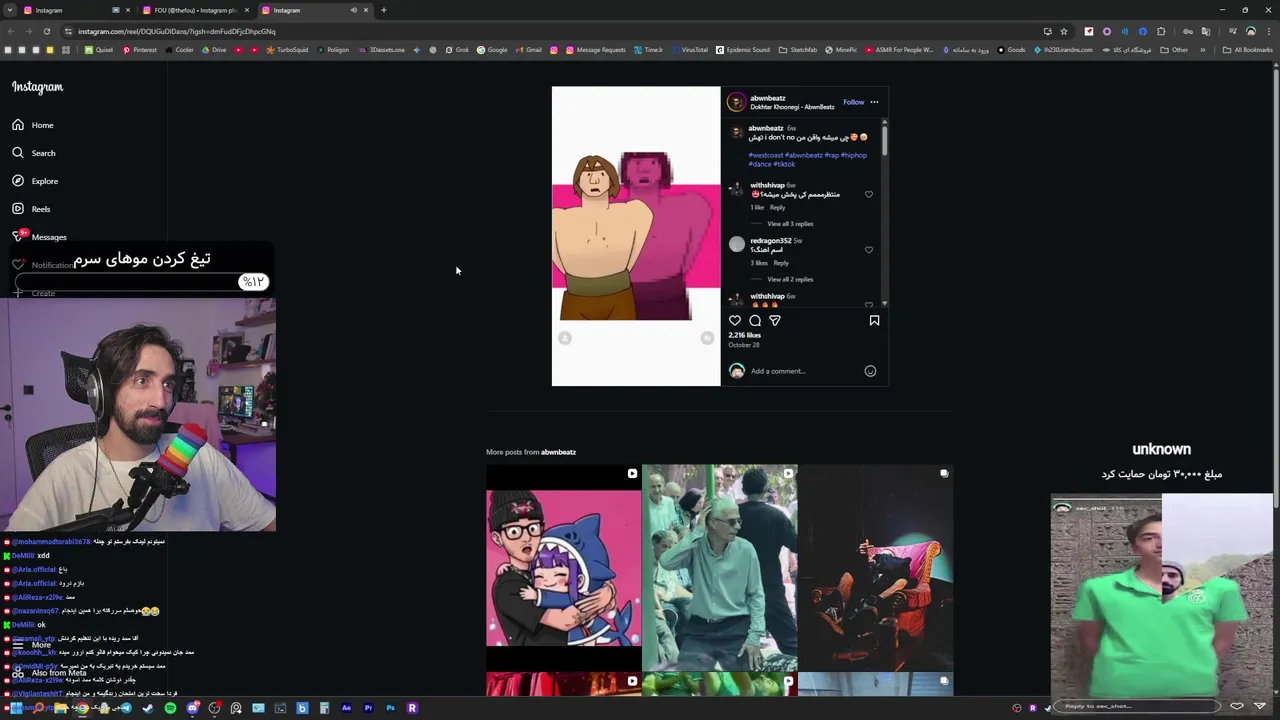Viewport: 1280px width, 720px height.
Task: Close the active Instagram tab
Action: point(366,10)
